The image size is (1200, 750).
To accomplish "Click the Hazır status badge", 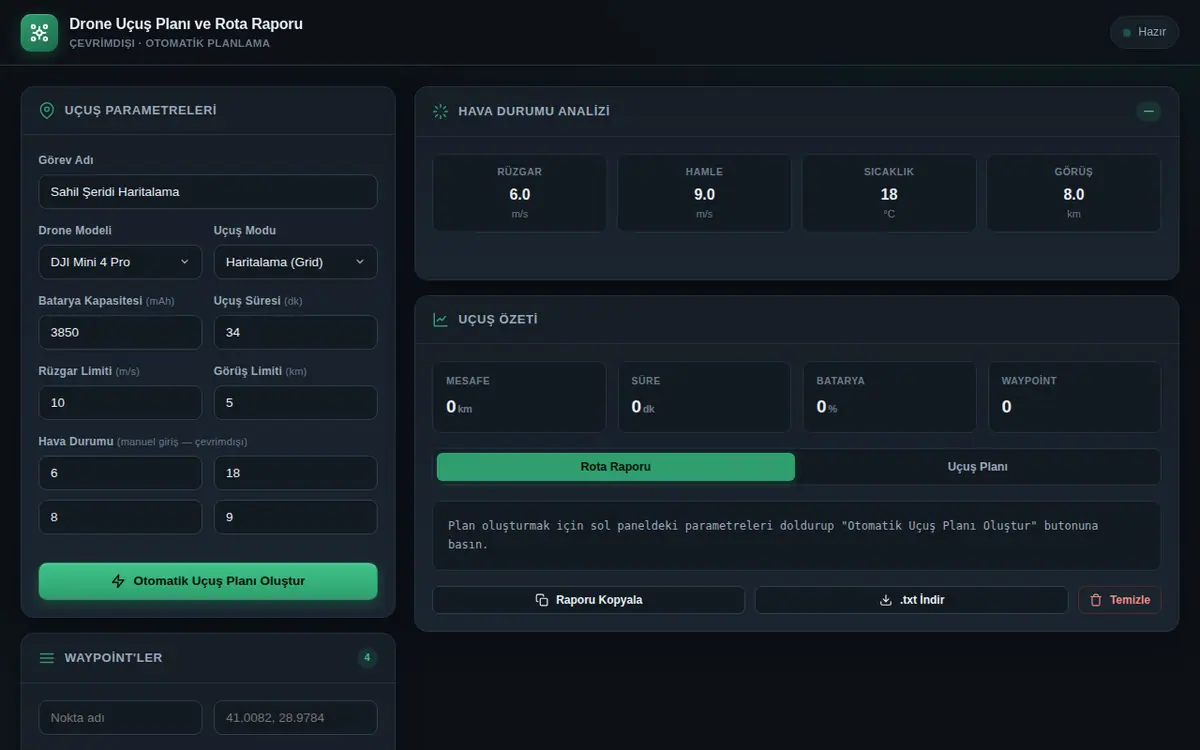I will 1144,32.
